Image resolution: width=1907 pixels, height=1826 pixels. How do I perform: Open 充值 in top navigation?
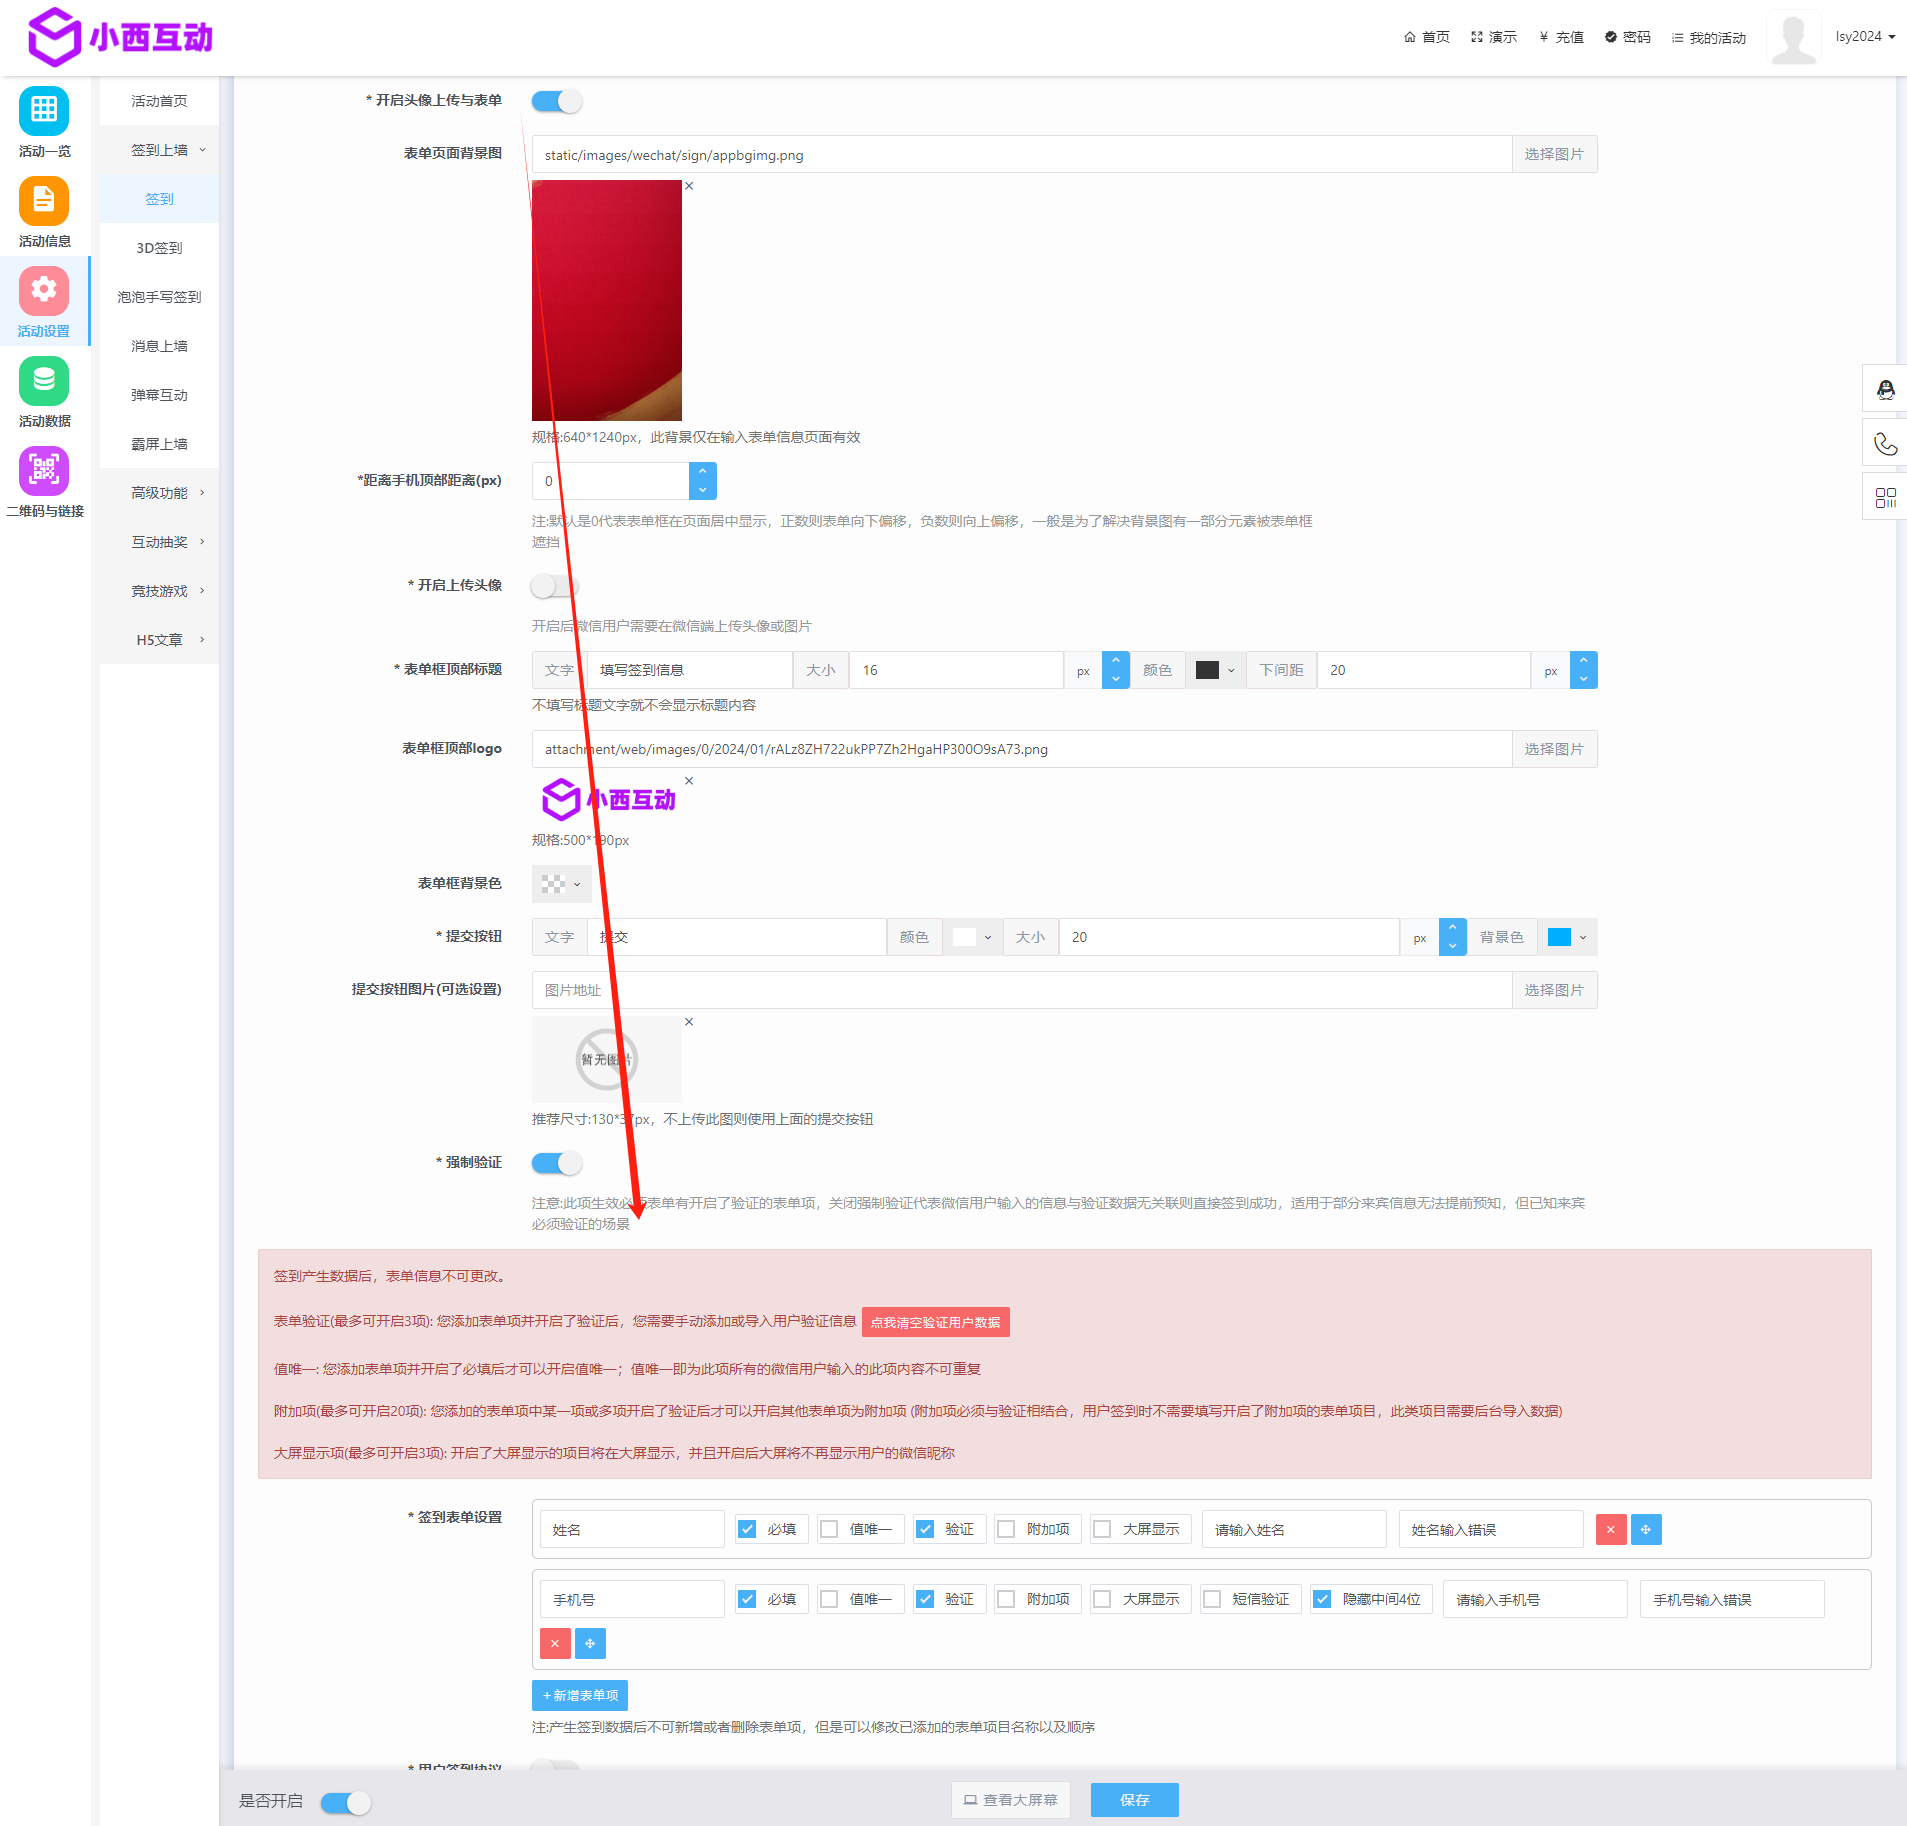click(x=1561, y=37)
